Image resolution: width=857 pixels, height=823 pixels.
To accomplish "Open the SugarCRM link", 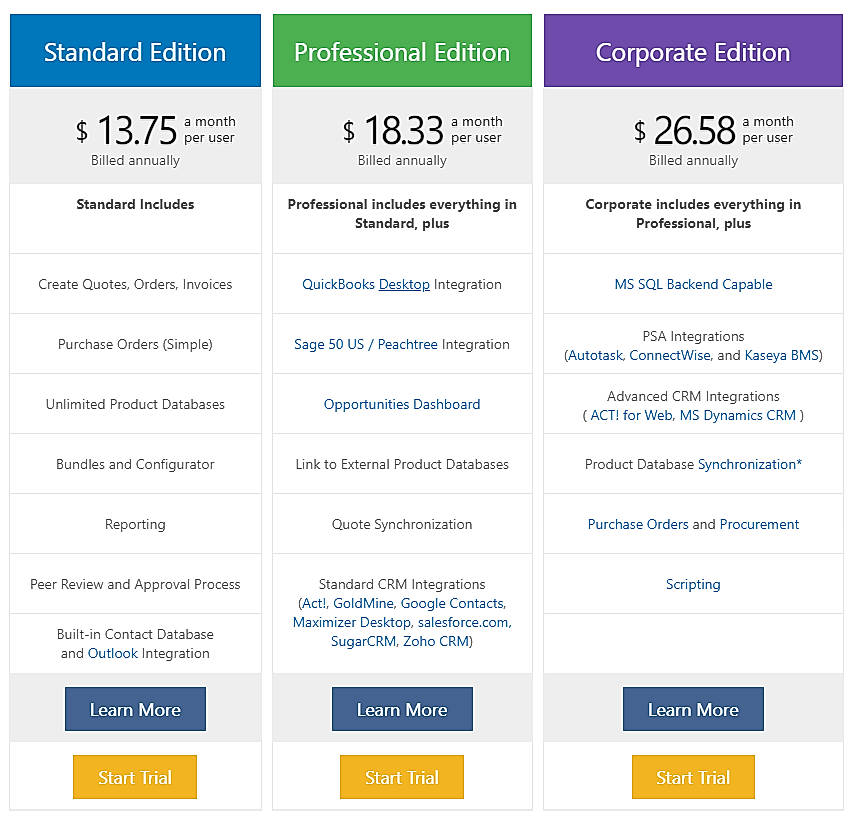I will [x=363, y=642].
